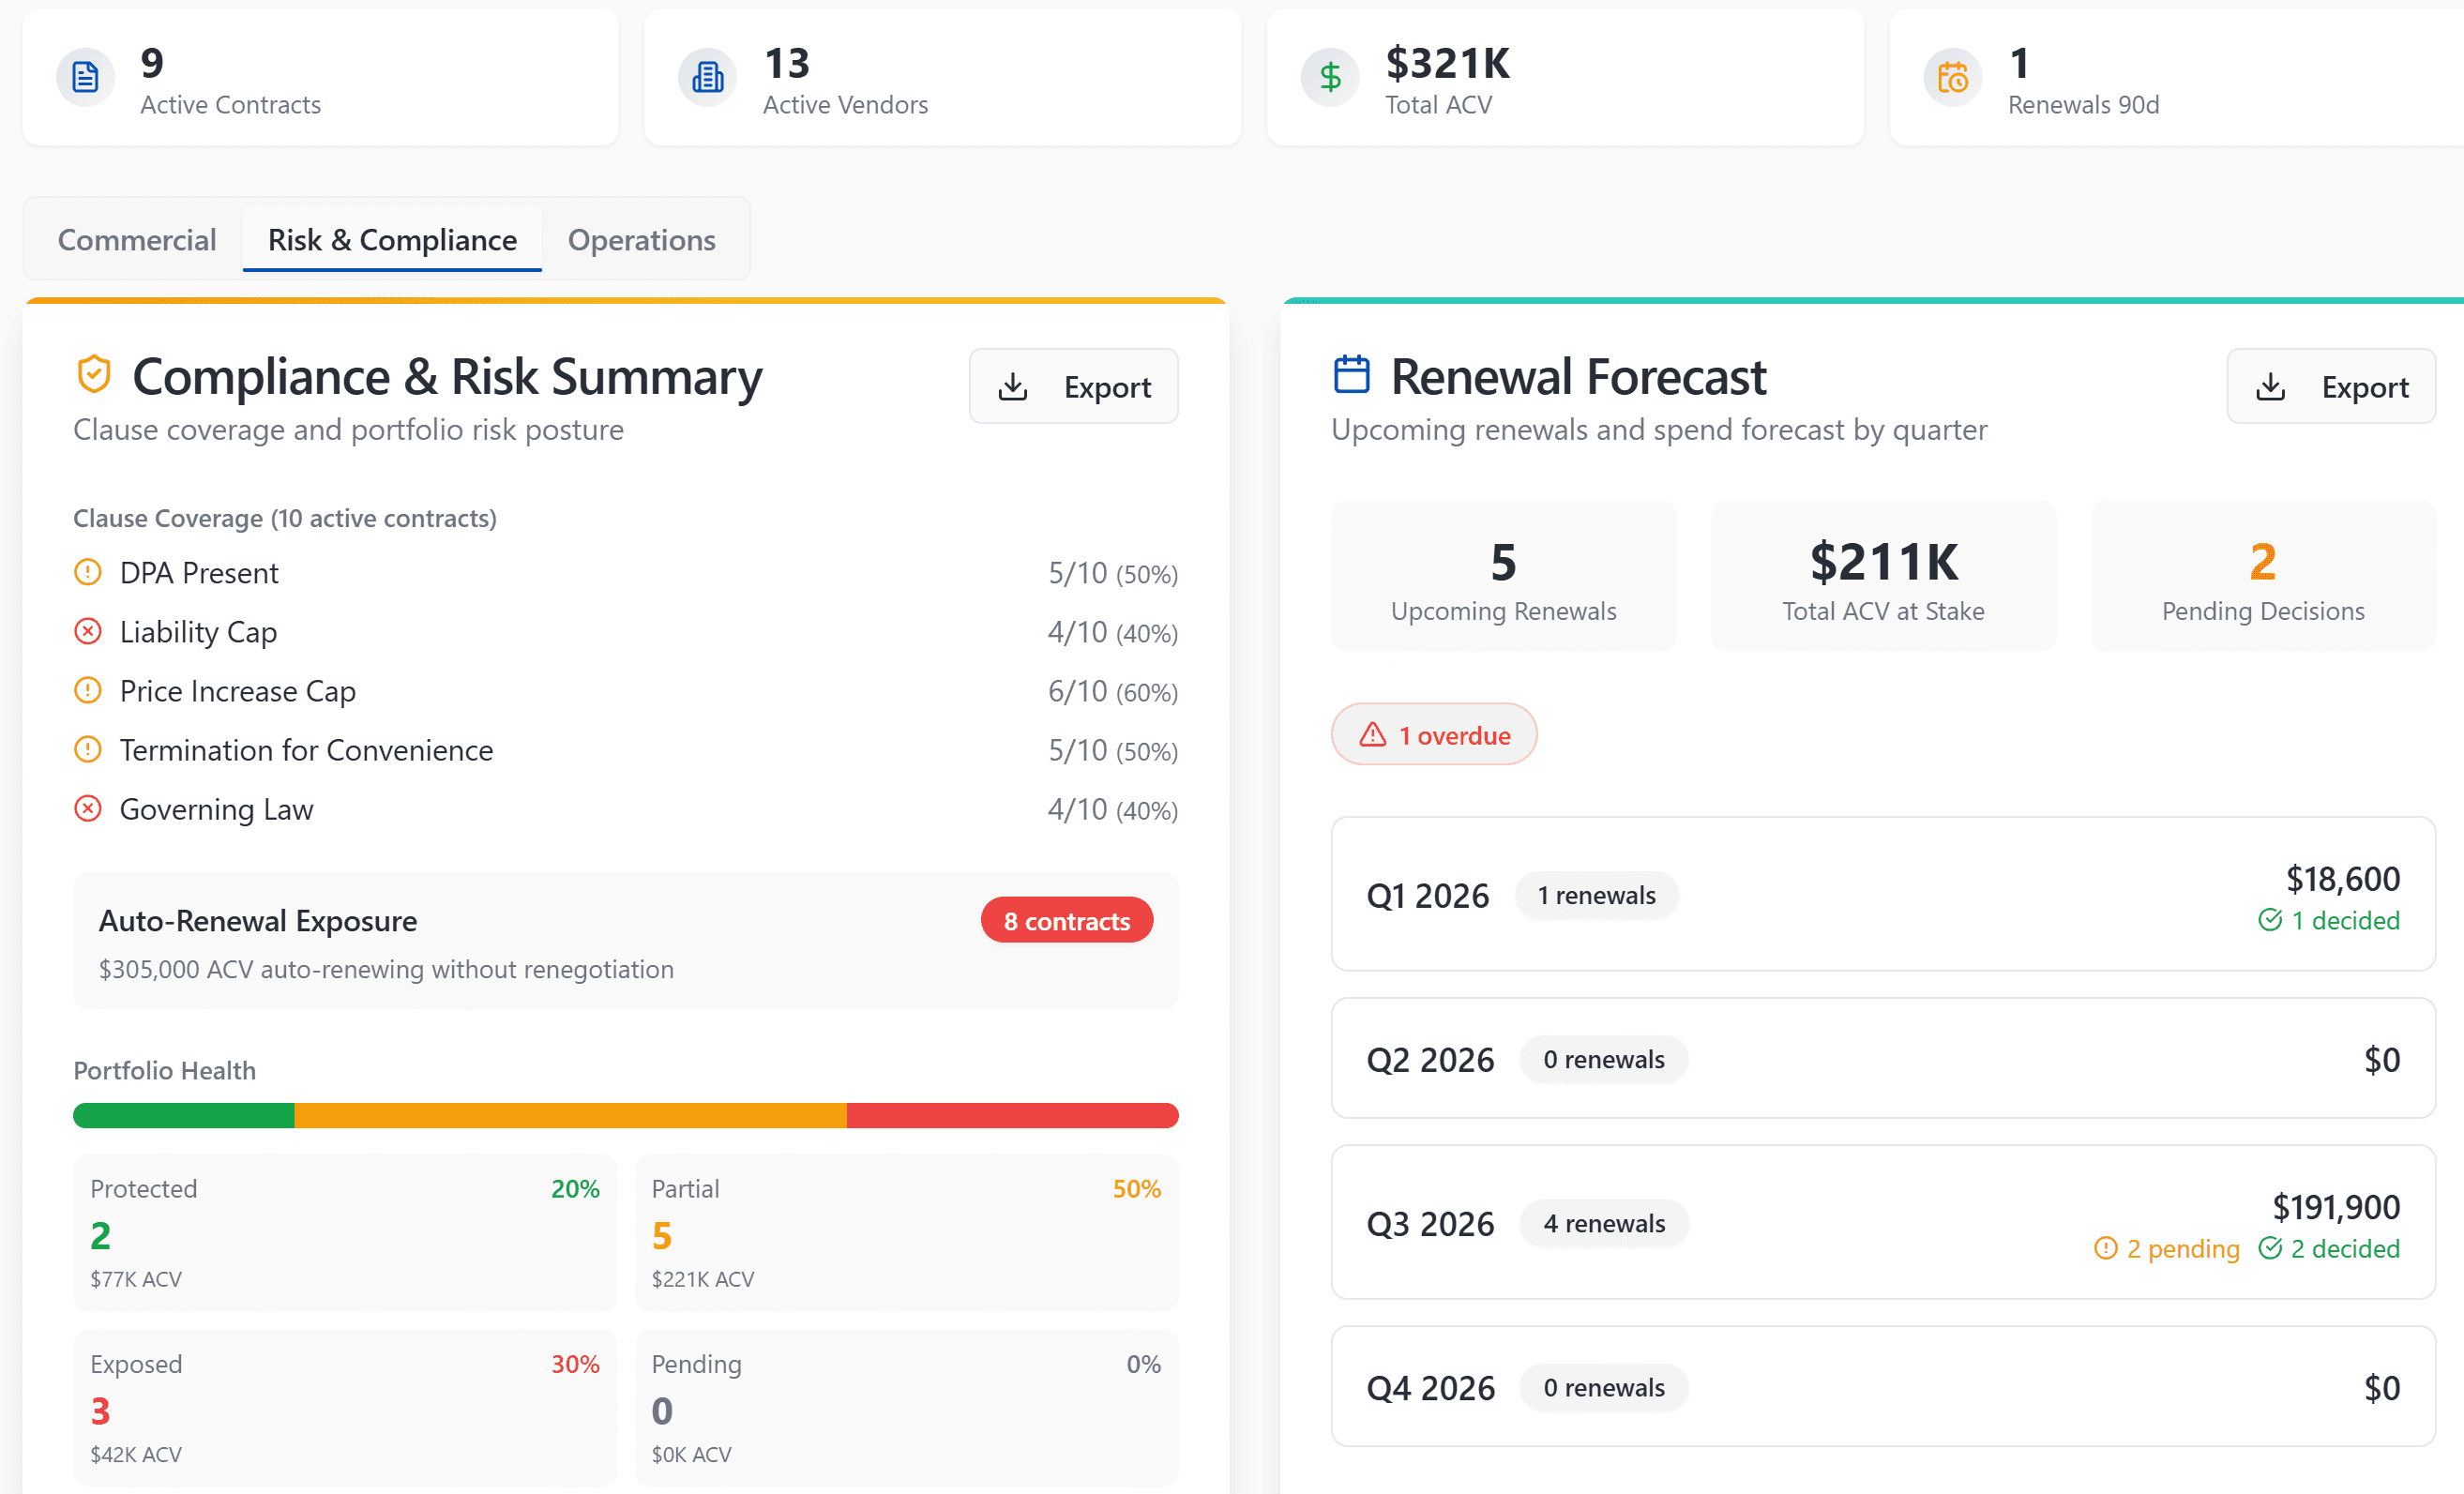Screen dimensions: 2464x1494
Task: Select the Risk & Compliance tab
Action: point(392,240)
